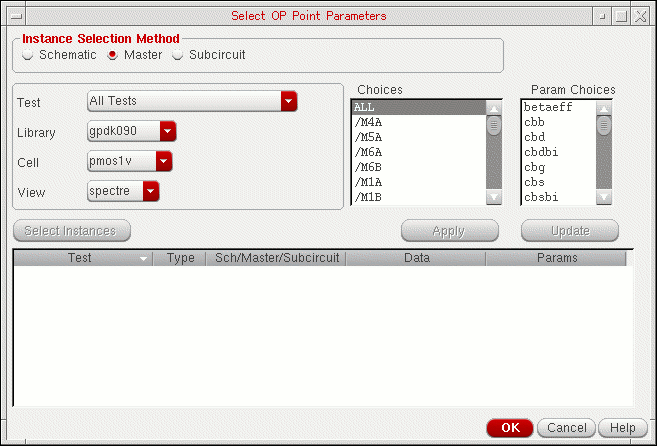The image size is (657, 446).
Task: Select the Schematic radio button
Action: [x=28, y=55]
